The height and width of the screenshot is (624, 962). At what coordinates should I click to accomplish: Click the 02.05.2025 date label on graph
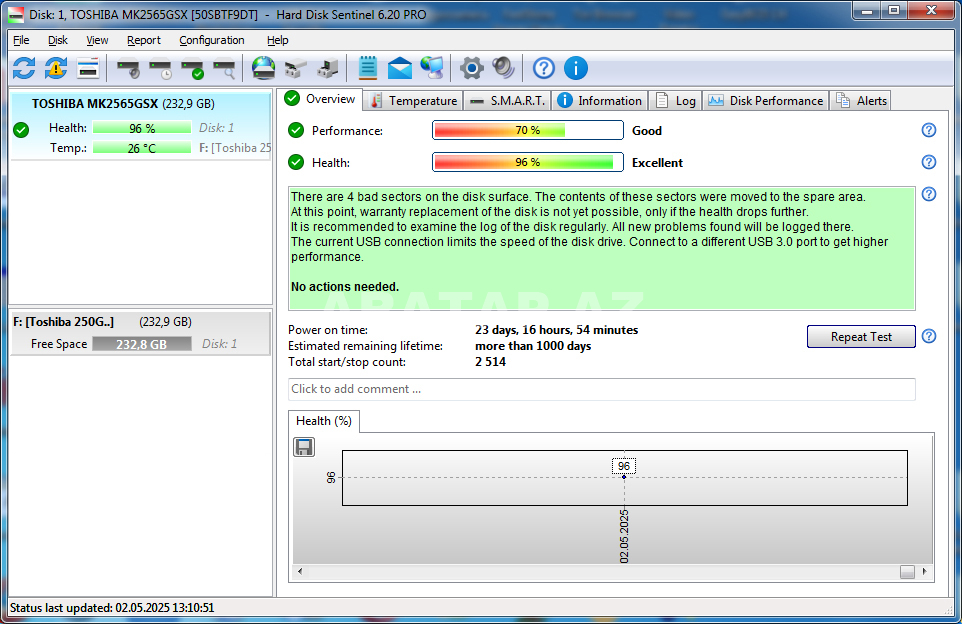624,536
